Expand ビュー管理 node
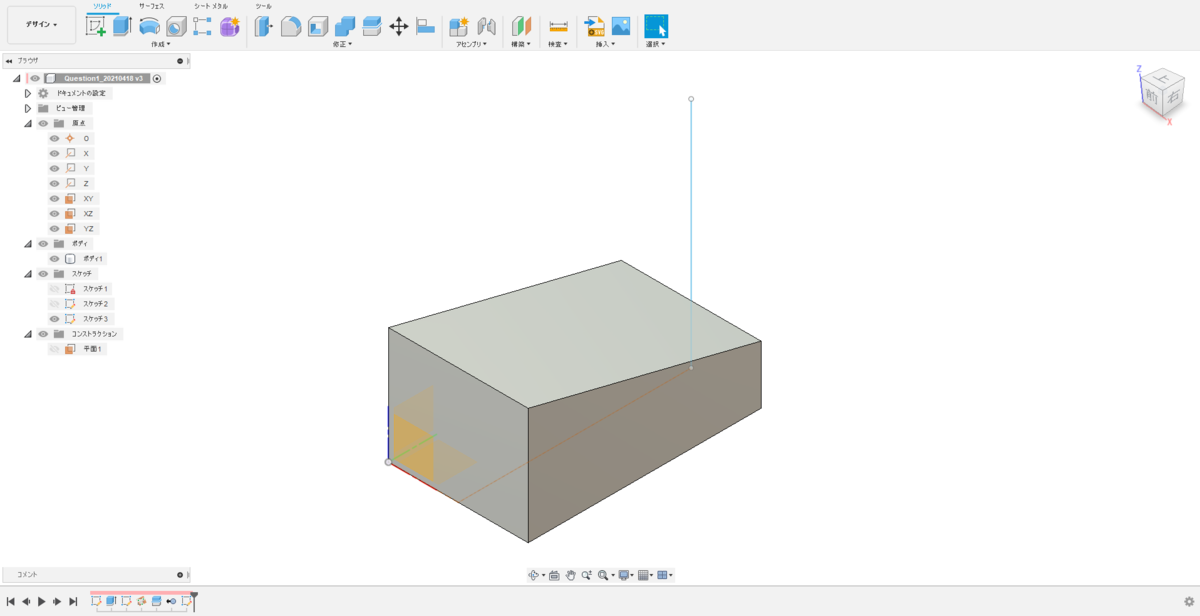 click(28, 108)
